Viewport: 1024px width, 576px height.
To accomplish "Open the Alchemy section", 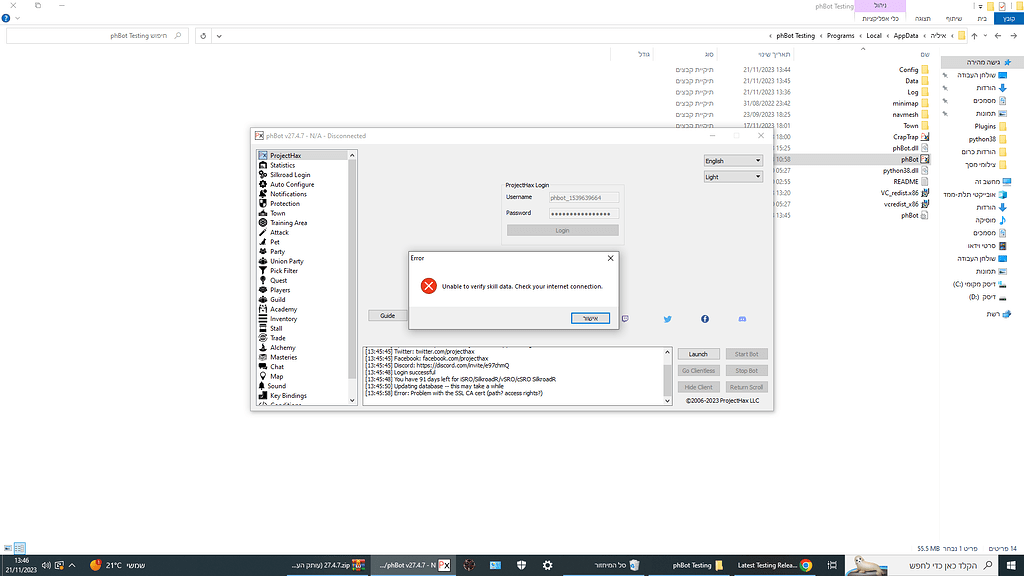I will pyautogui.click(x=283, y=347).
